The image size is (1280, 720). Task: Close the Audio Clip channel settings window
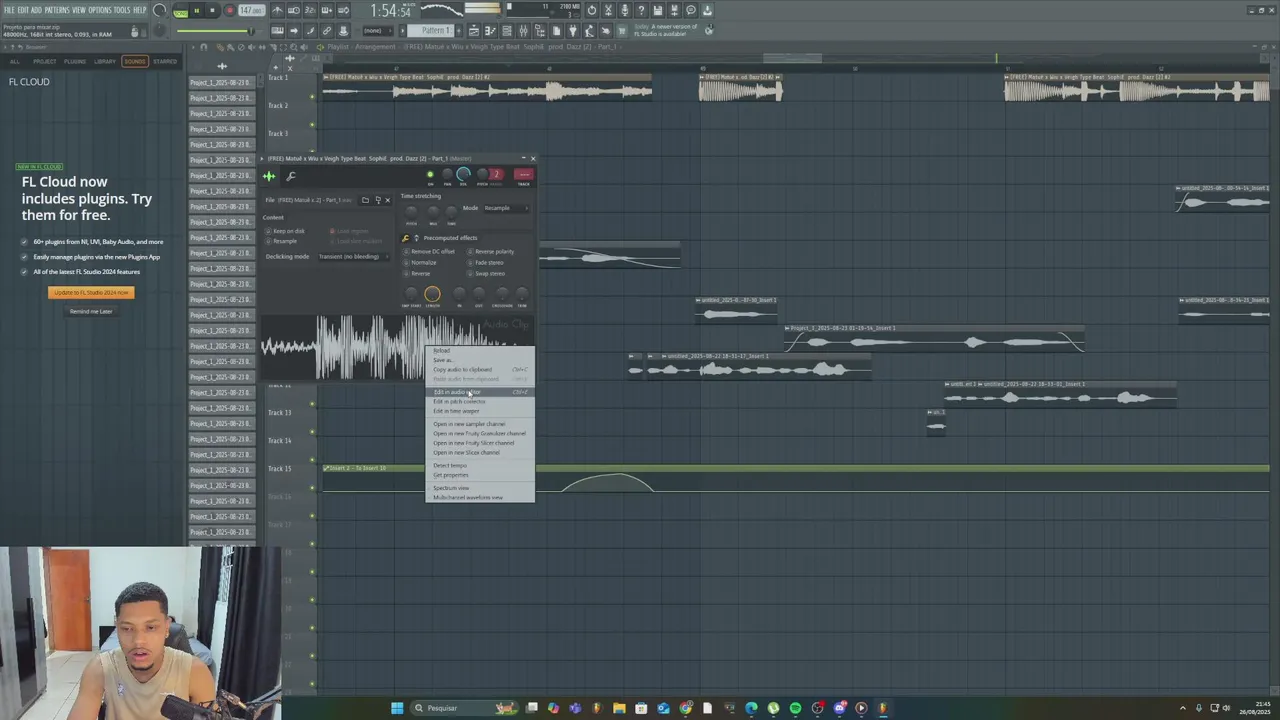coord(533,158)
